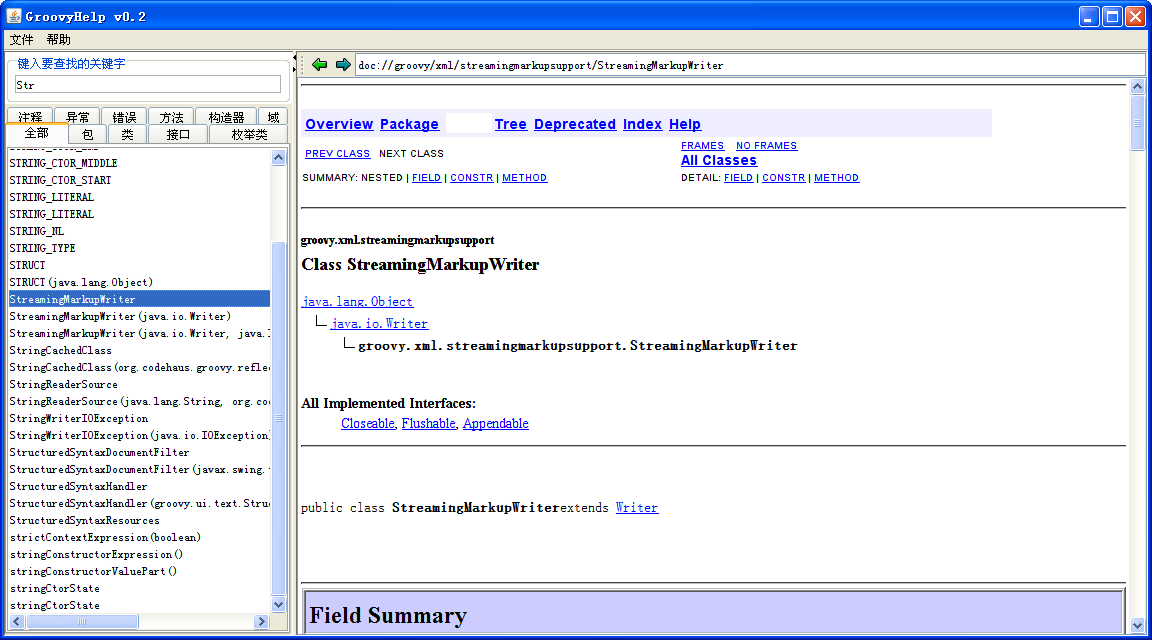
Task: Open the Index link
Action: point(642,124)
